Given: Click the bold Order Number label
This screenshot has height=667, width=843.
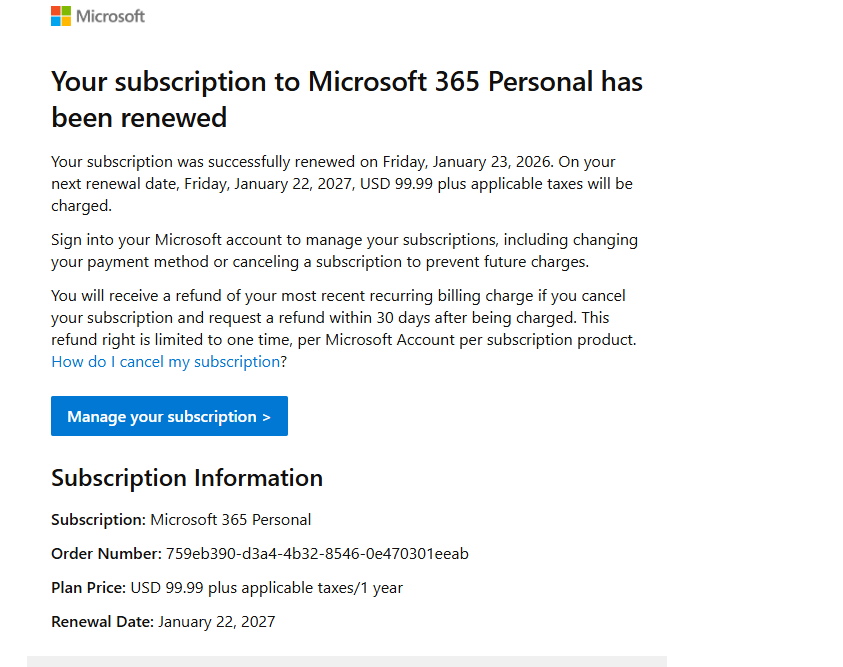Looking at the screenshot, I should (x=106, y=554).
